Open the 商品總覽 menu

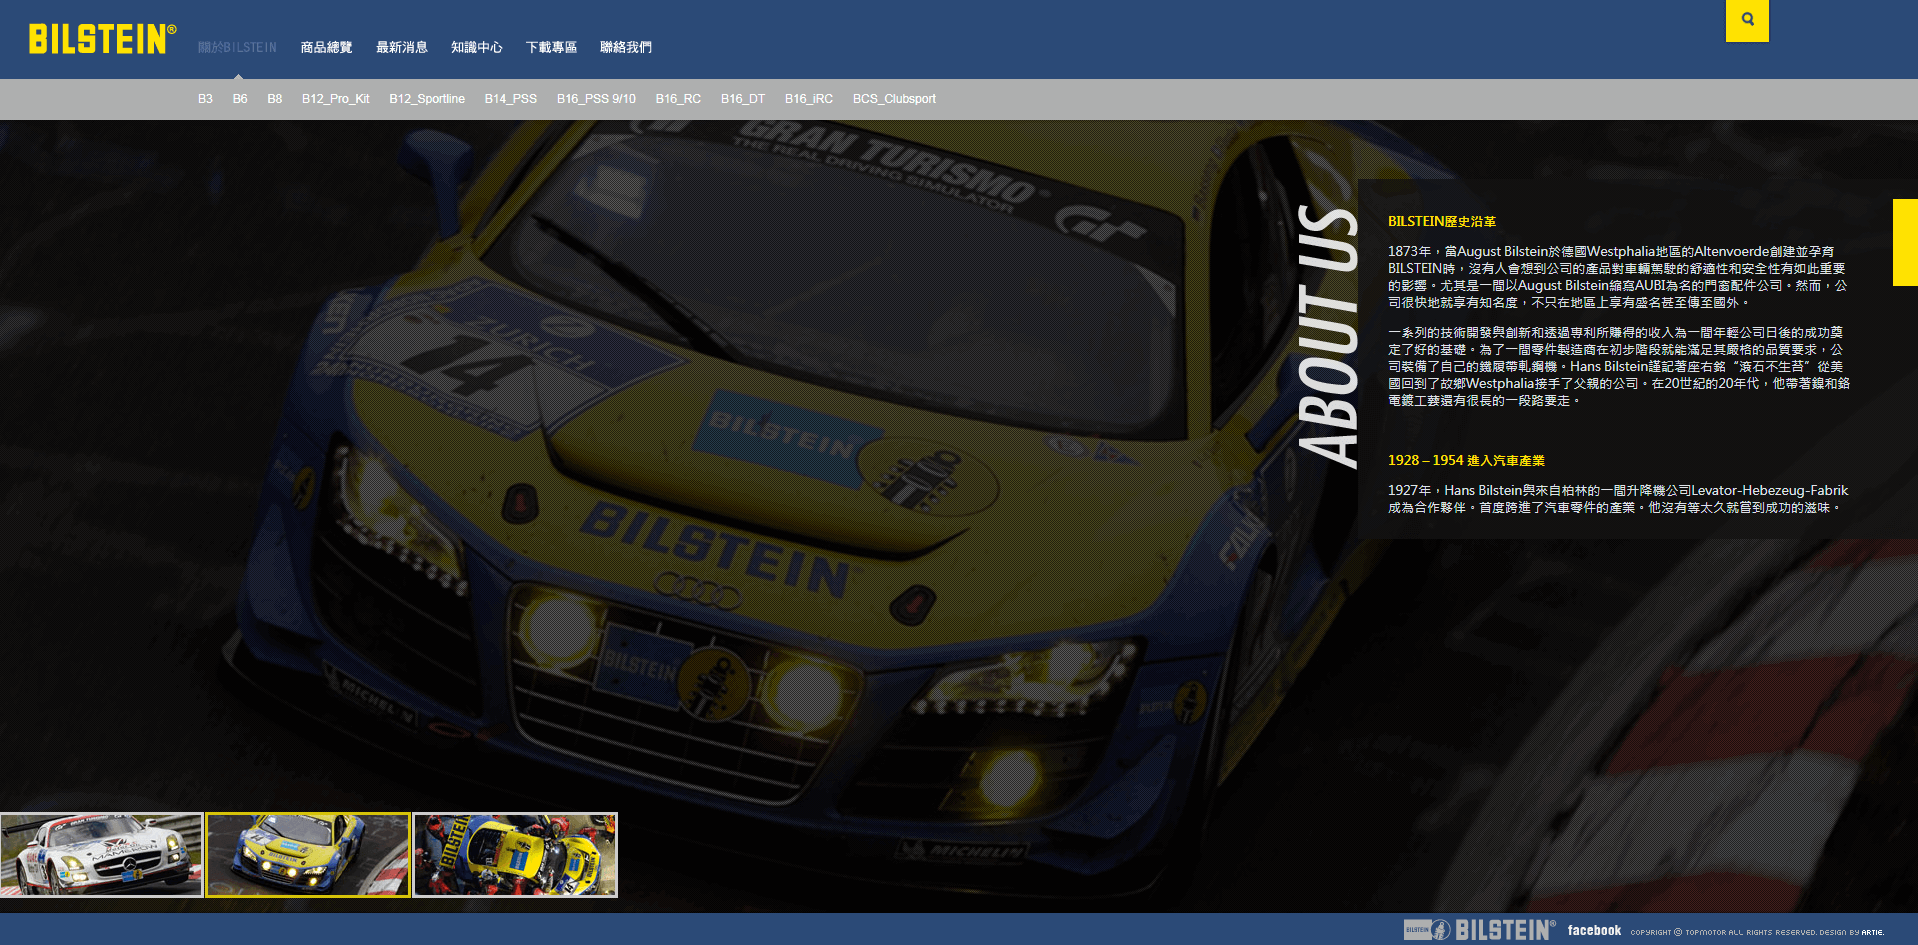(326, 47)
